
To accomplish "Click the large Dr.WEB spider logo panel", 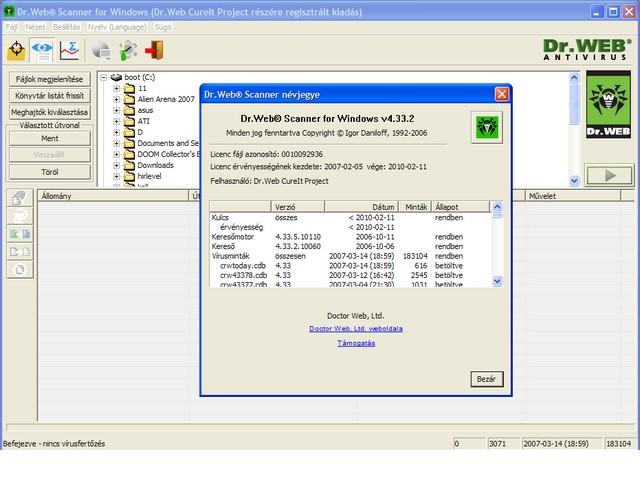I will (x=608, y=104).
